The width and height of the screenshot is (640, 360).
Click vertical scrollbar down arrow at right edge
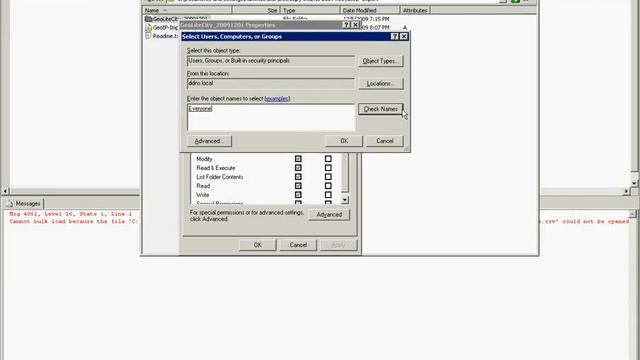pyautogui.click(x=635, y=183)
